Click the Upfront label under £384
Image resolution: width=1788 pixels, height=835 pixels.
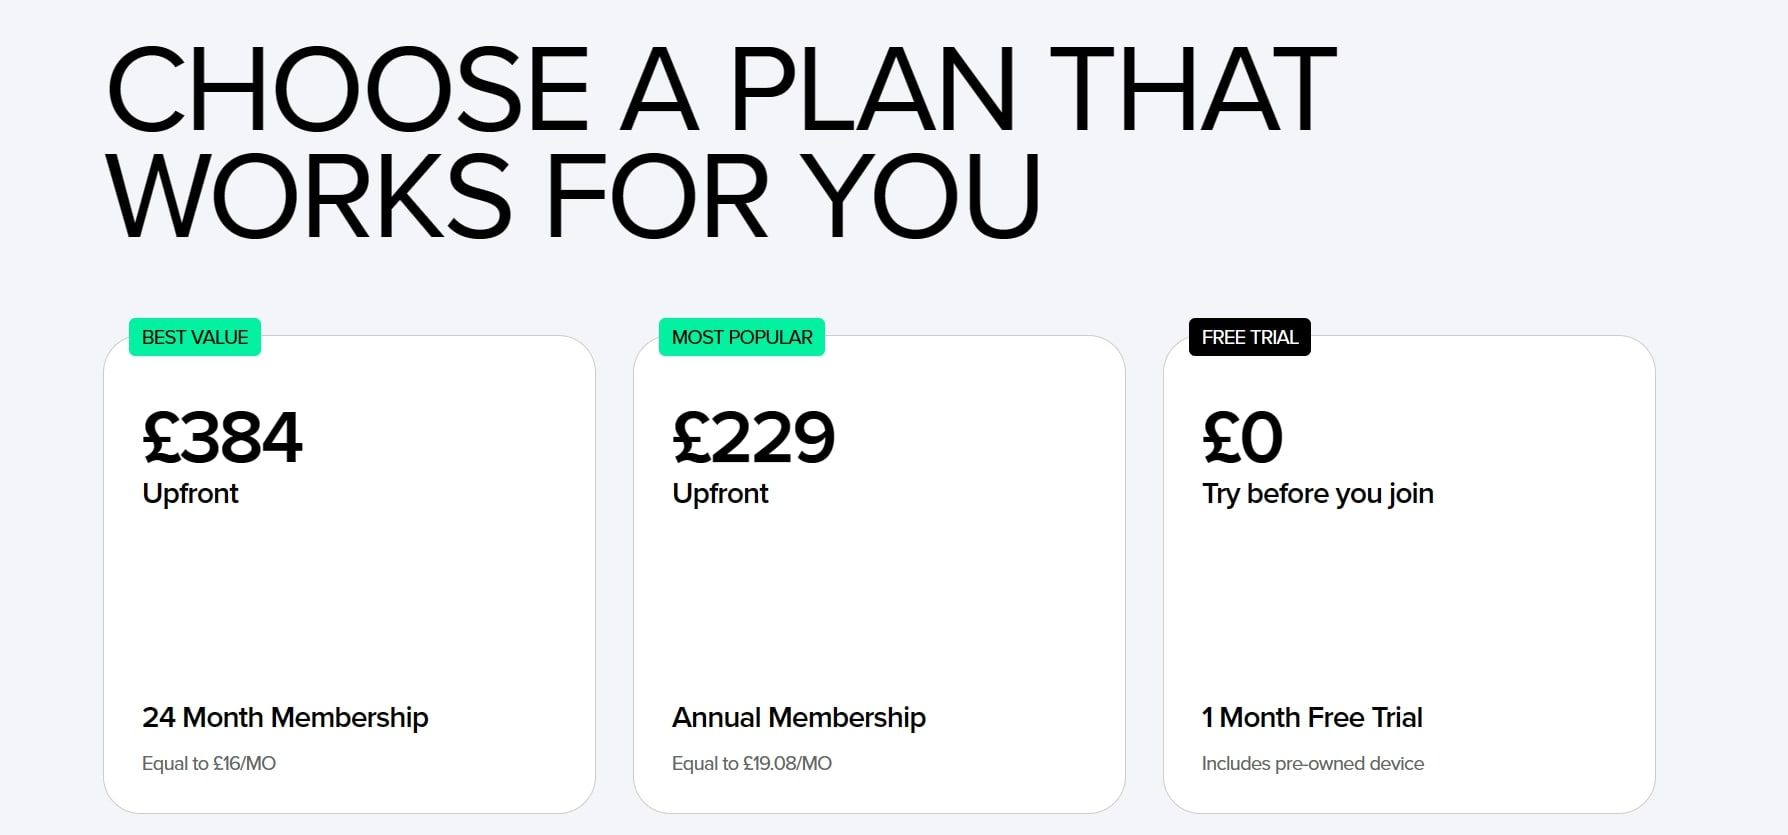pos(190,493)
